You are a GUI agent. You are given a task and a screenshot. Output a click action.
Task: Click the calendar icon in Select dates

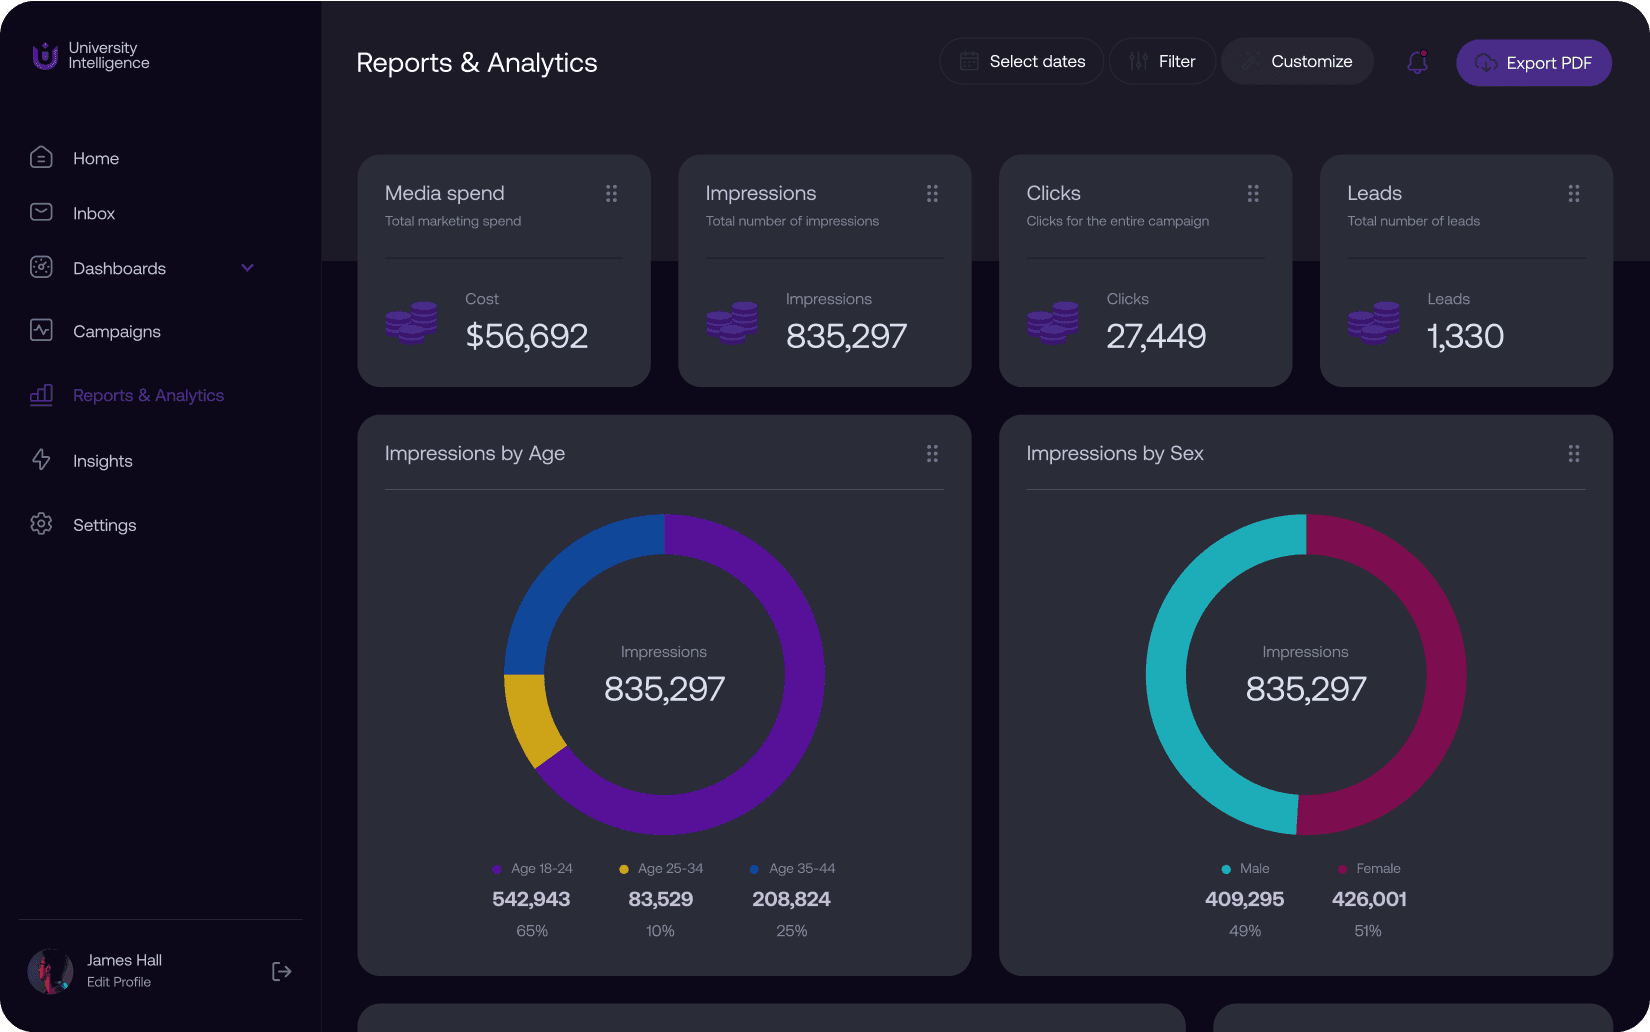[969, 61]
